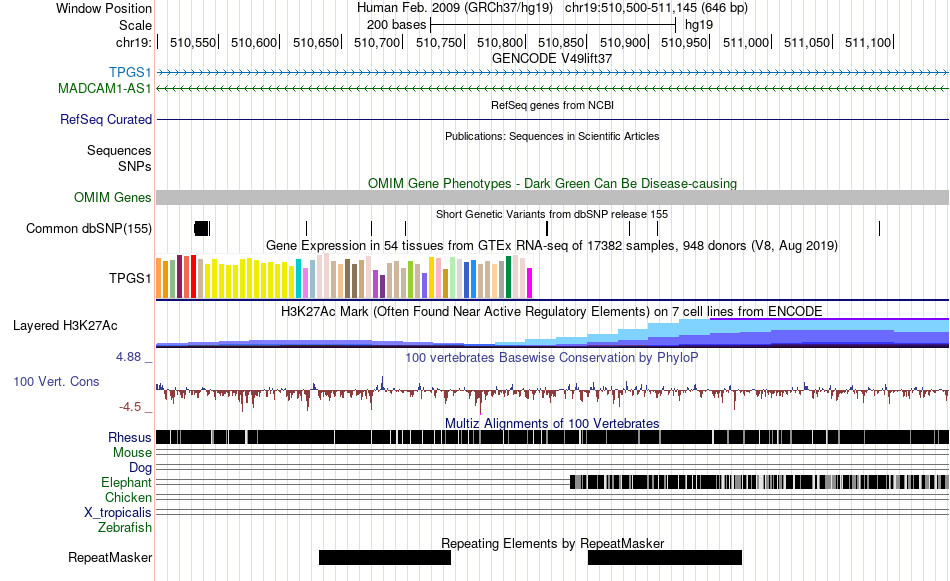Click the '100 Vert. Cons' track label
950x581 pixels.
point(56,382)
